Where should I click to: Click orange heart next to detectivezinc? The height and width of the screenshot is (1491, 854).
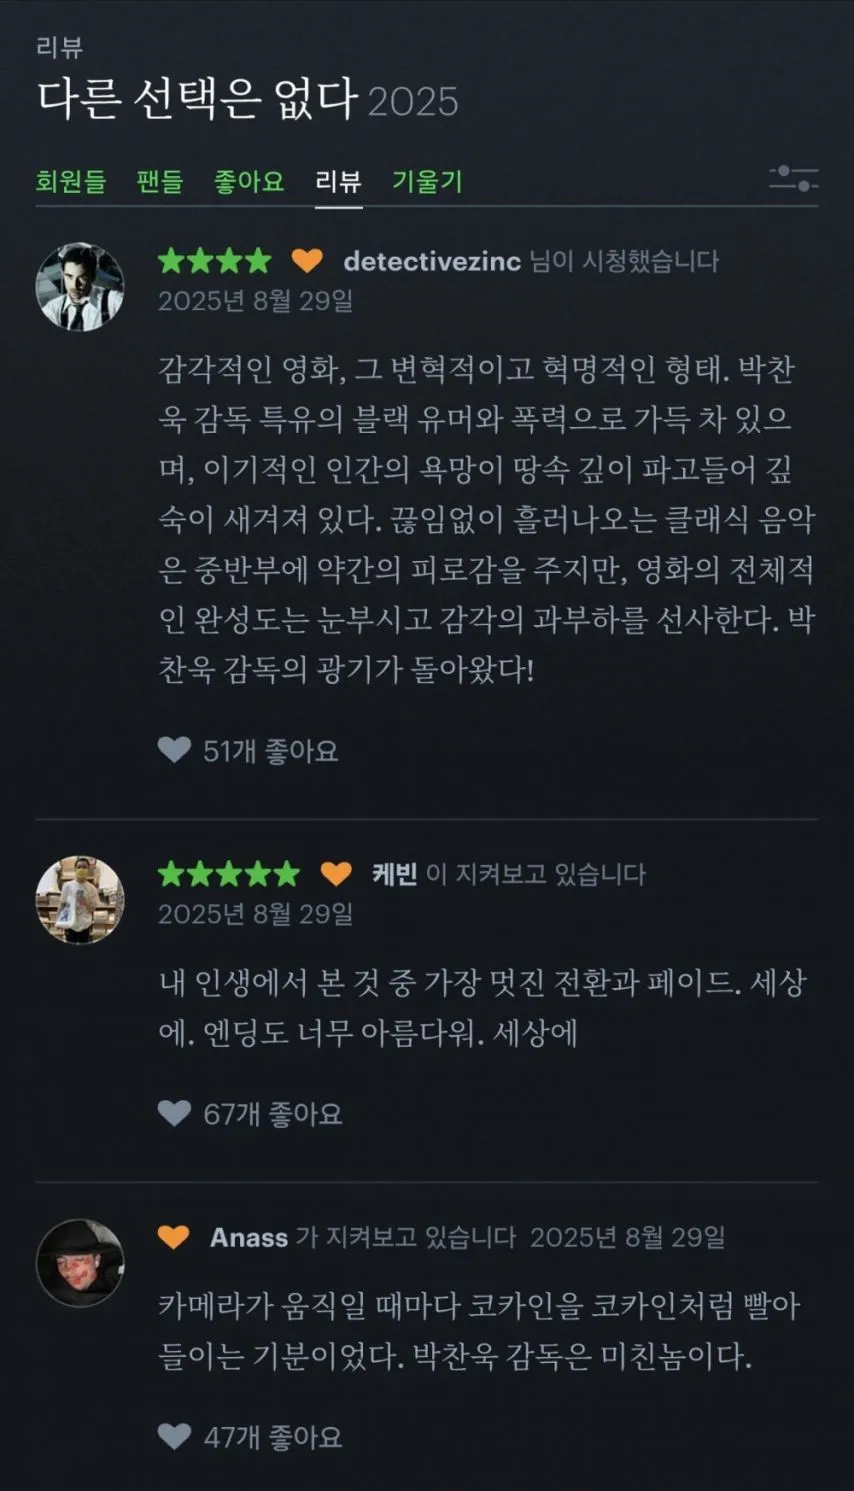[x=307, y=261]
